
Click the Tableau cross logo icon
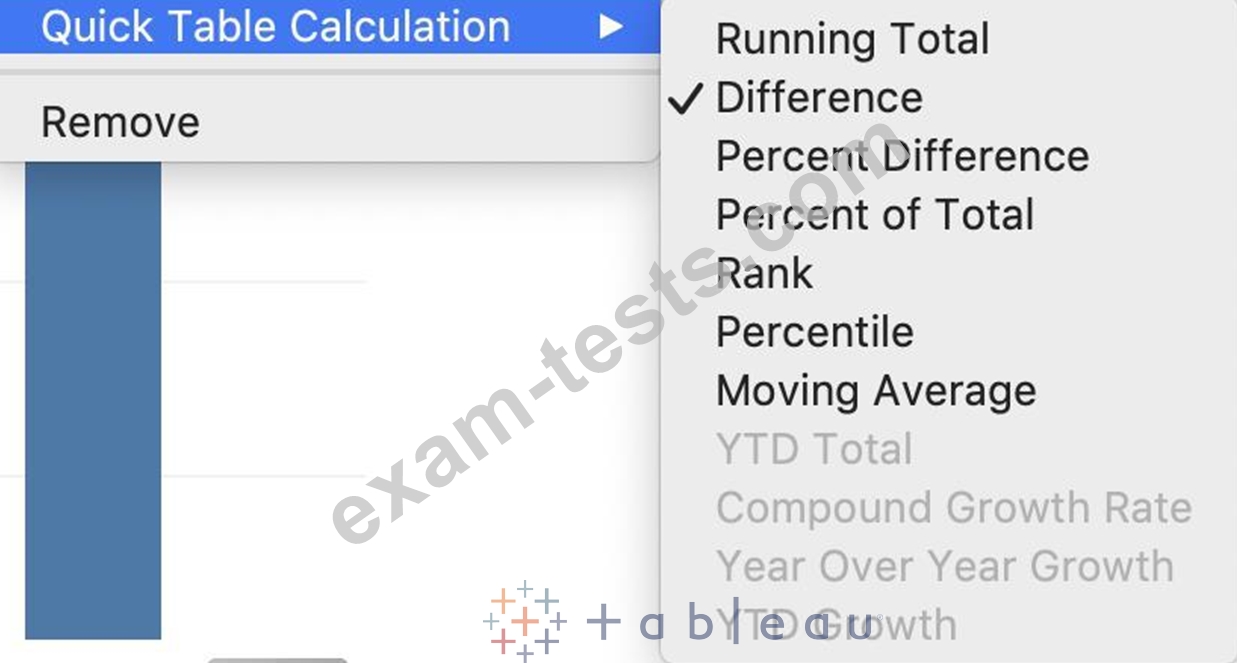point(524,621)
